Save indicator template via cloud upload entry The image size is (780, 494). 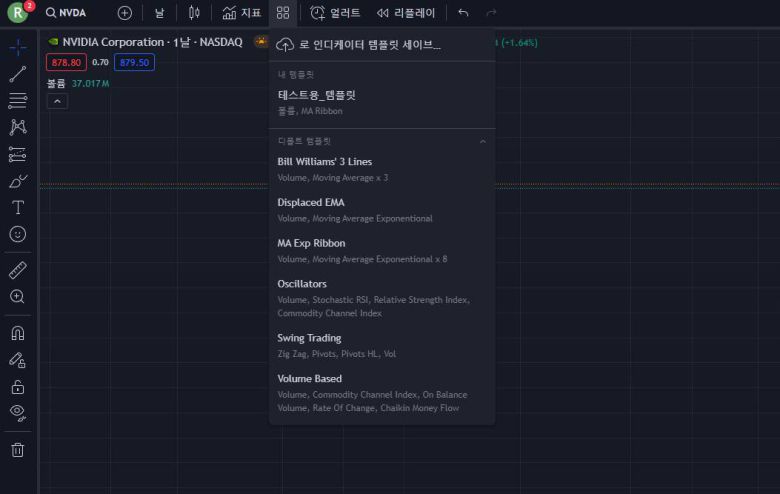point(382,45)
